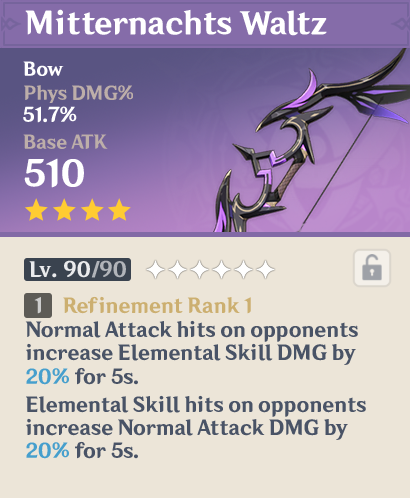Click the third white ascension star
This screenshot has width=410, height=498.
[200, 269]
